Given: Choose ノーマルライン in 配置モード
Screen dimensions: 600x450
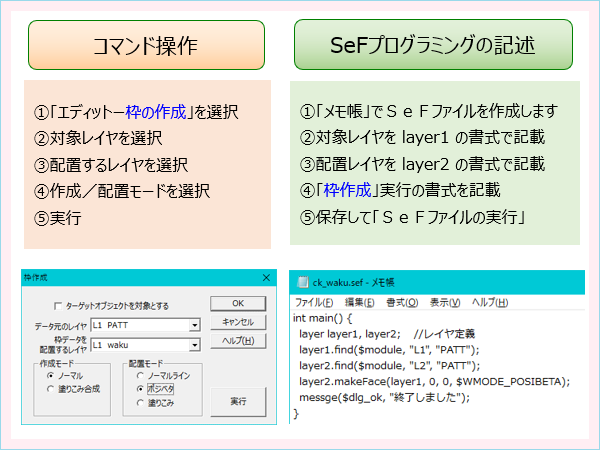Looking at the screenshot, I should pyautogui.click(x=139, y=375).
